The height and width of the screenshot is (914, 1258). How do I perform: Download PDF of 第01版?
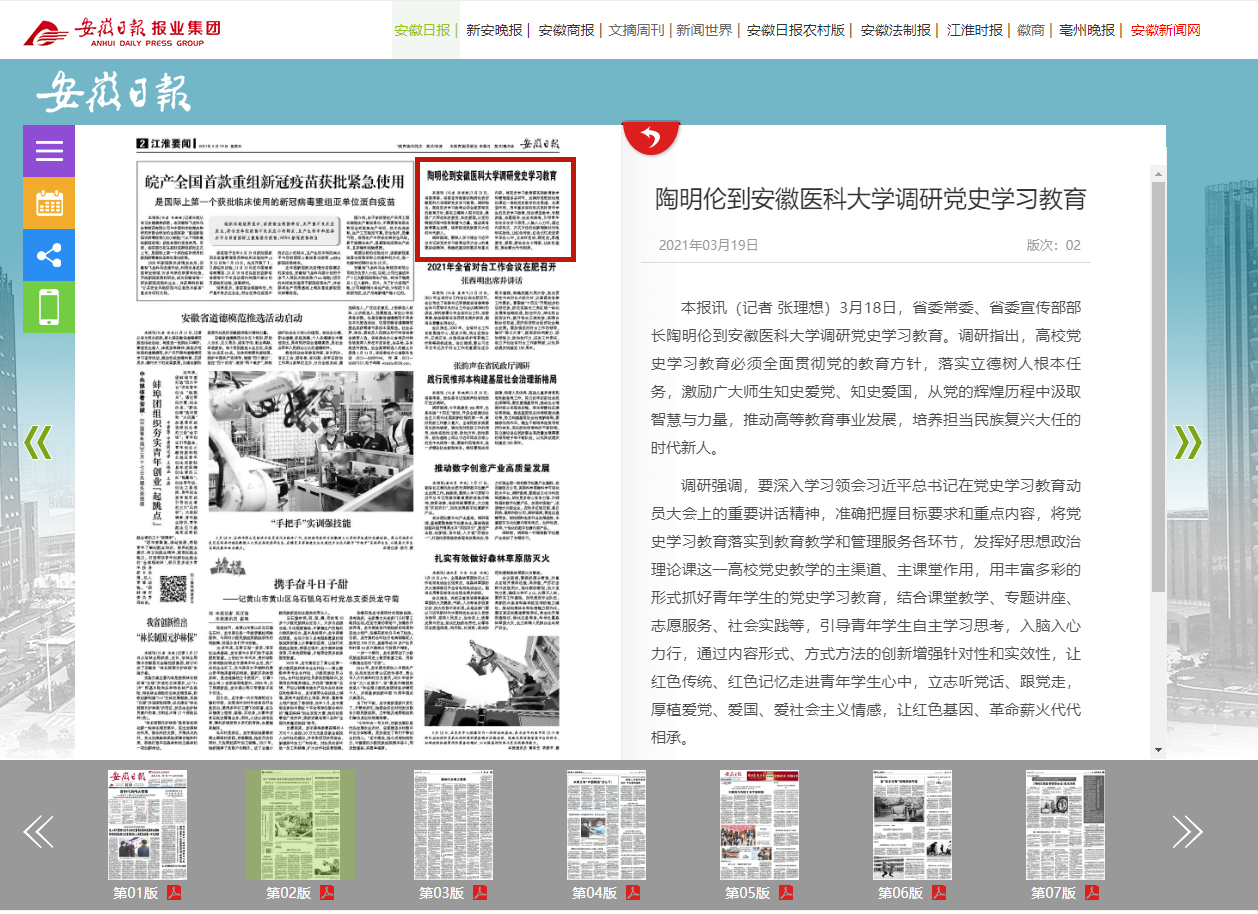point(173,893)
